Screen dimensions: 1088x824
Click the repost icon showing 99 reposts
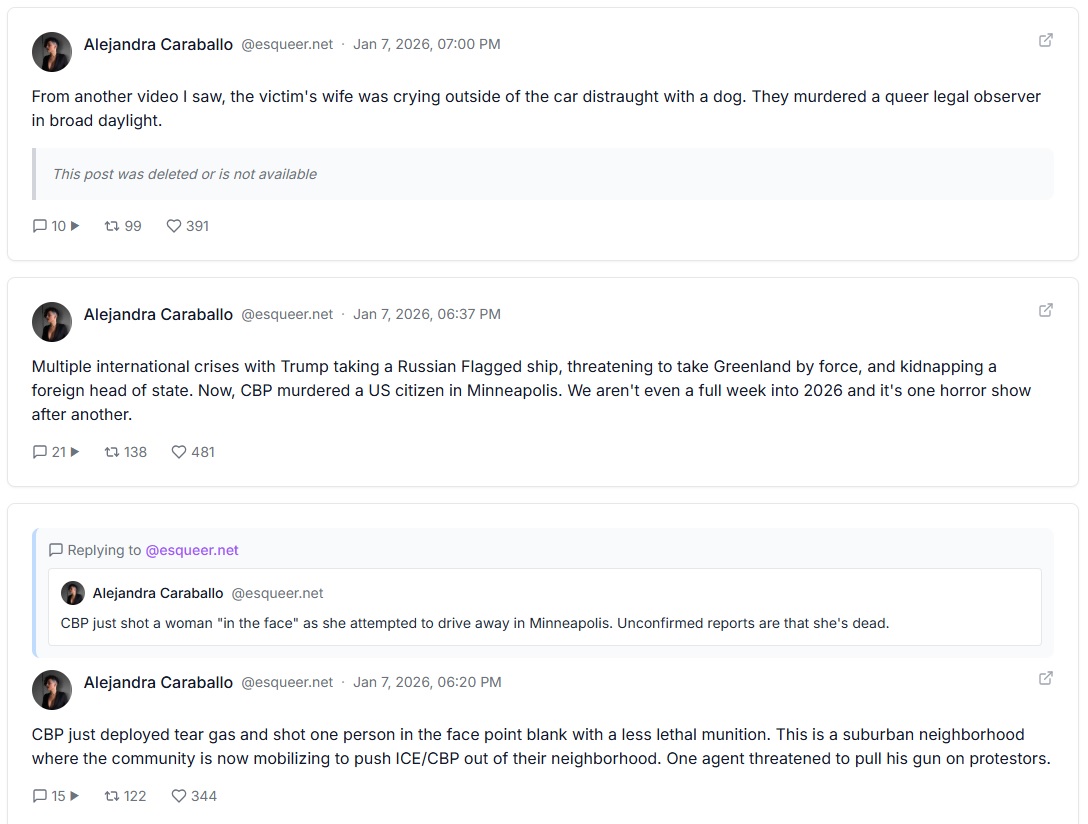tap(110, 226)
